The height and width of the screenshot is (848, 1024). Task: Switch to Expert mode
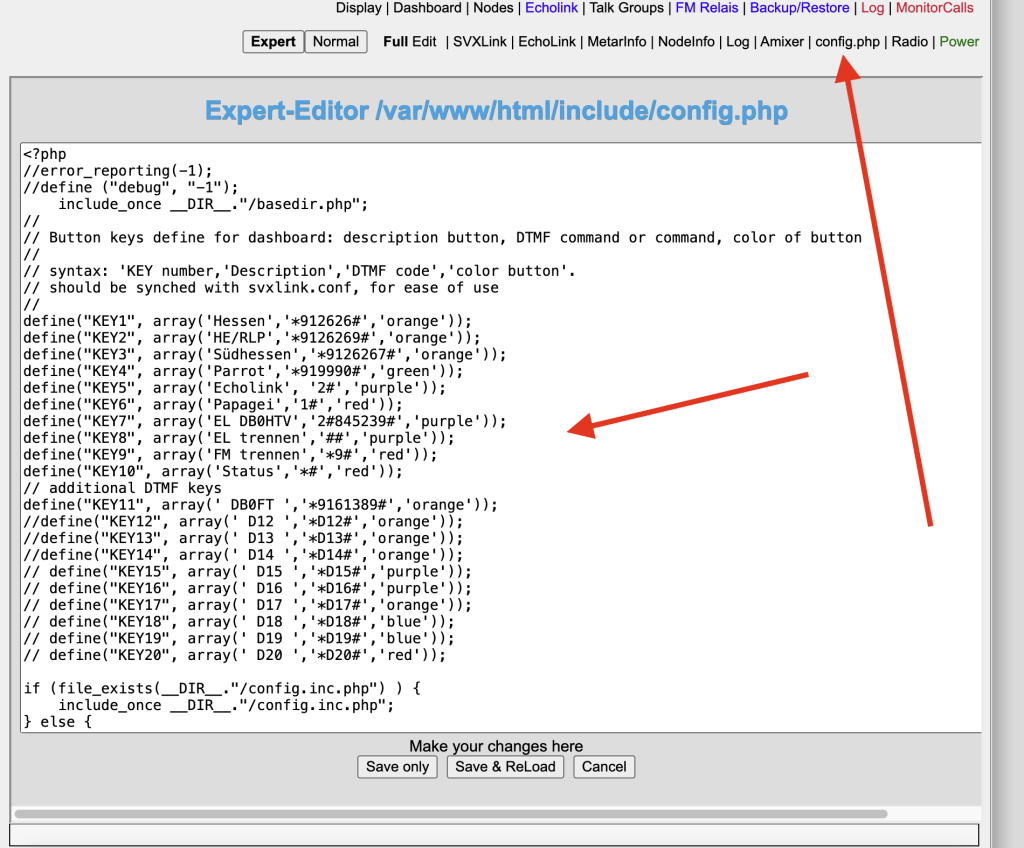pos(273,42)
